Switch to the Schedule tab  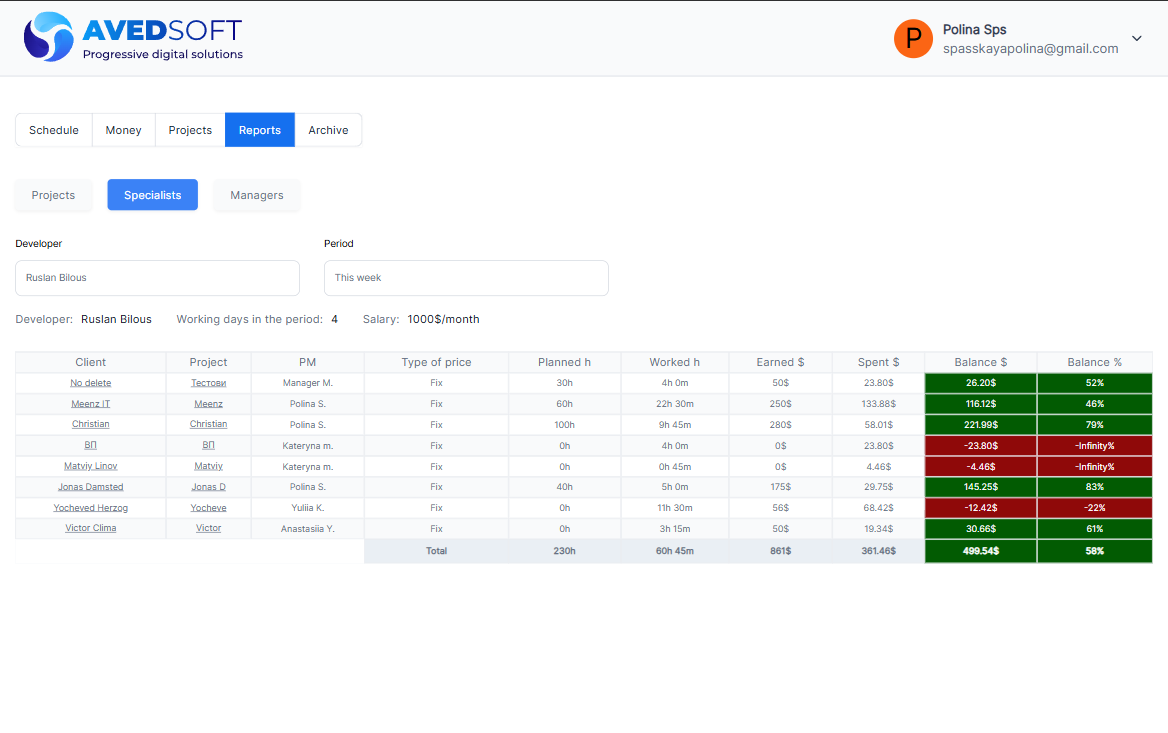point(54,130)
